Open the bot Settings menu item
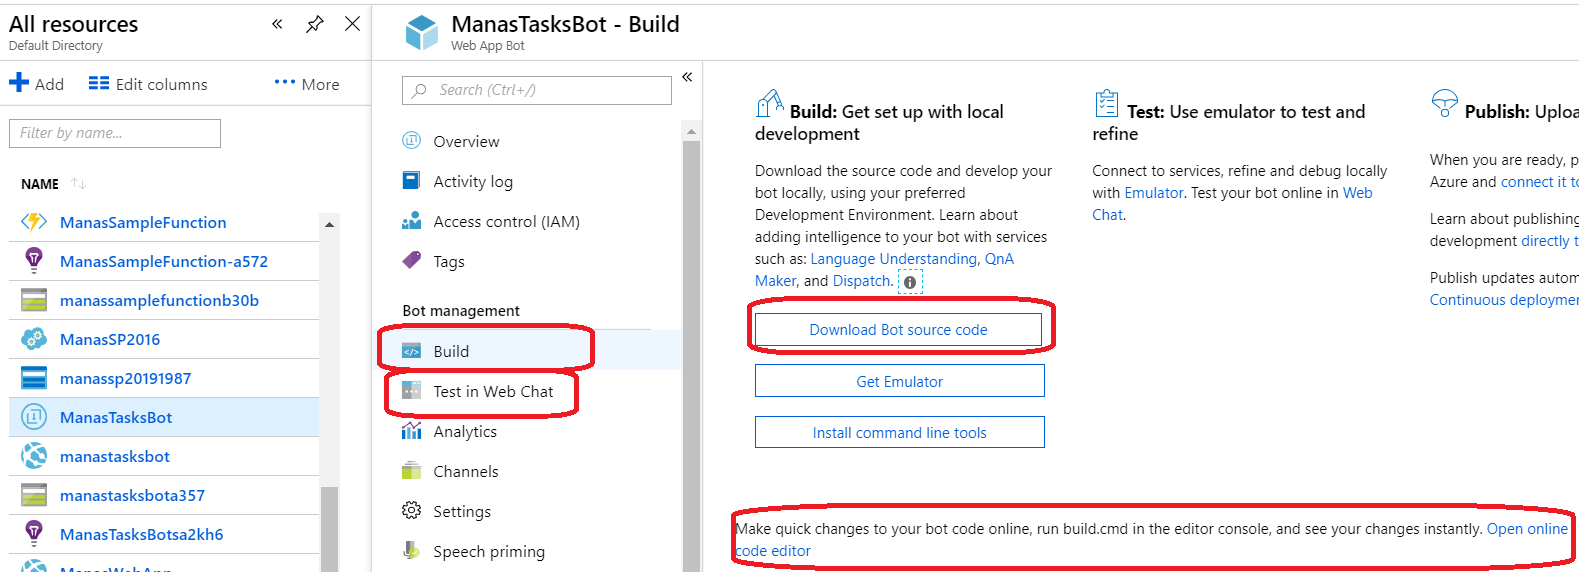The image size is (1579, 572). [x=462, y=511]
